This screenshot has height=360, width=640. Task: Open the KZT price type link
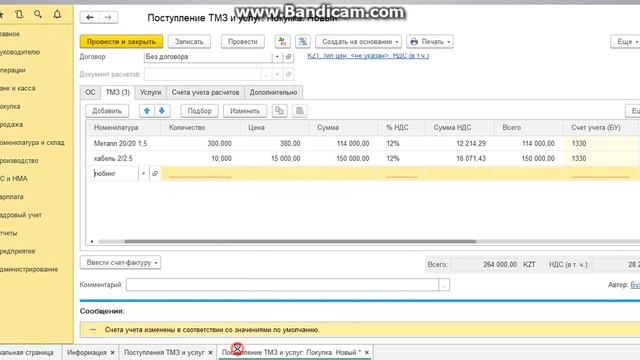pos(368,56)
